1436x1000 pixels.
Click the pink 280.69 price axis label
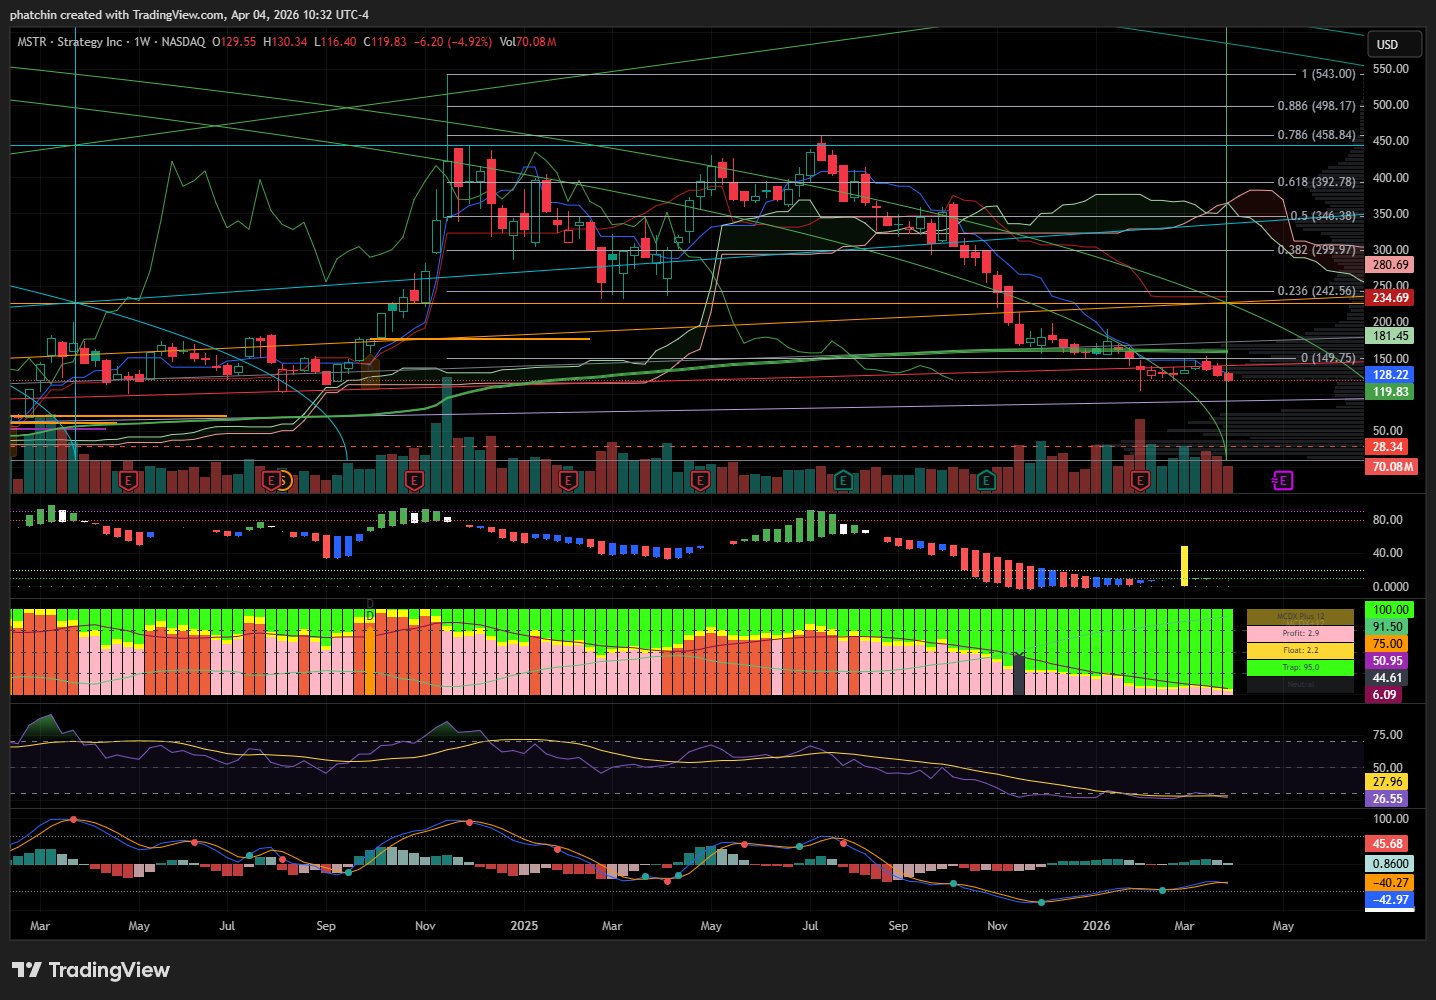tap(1390, 265)
